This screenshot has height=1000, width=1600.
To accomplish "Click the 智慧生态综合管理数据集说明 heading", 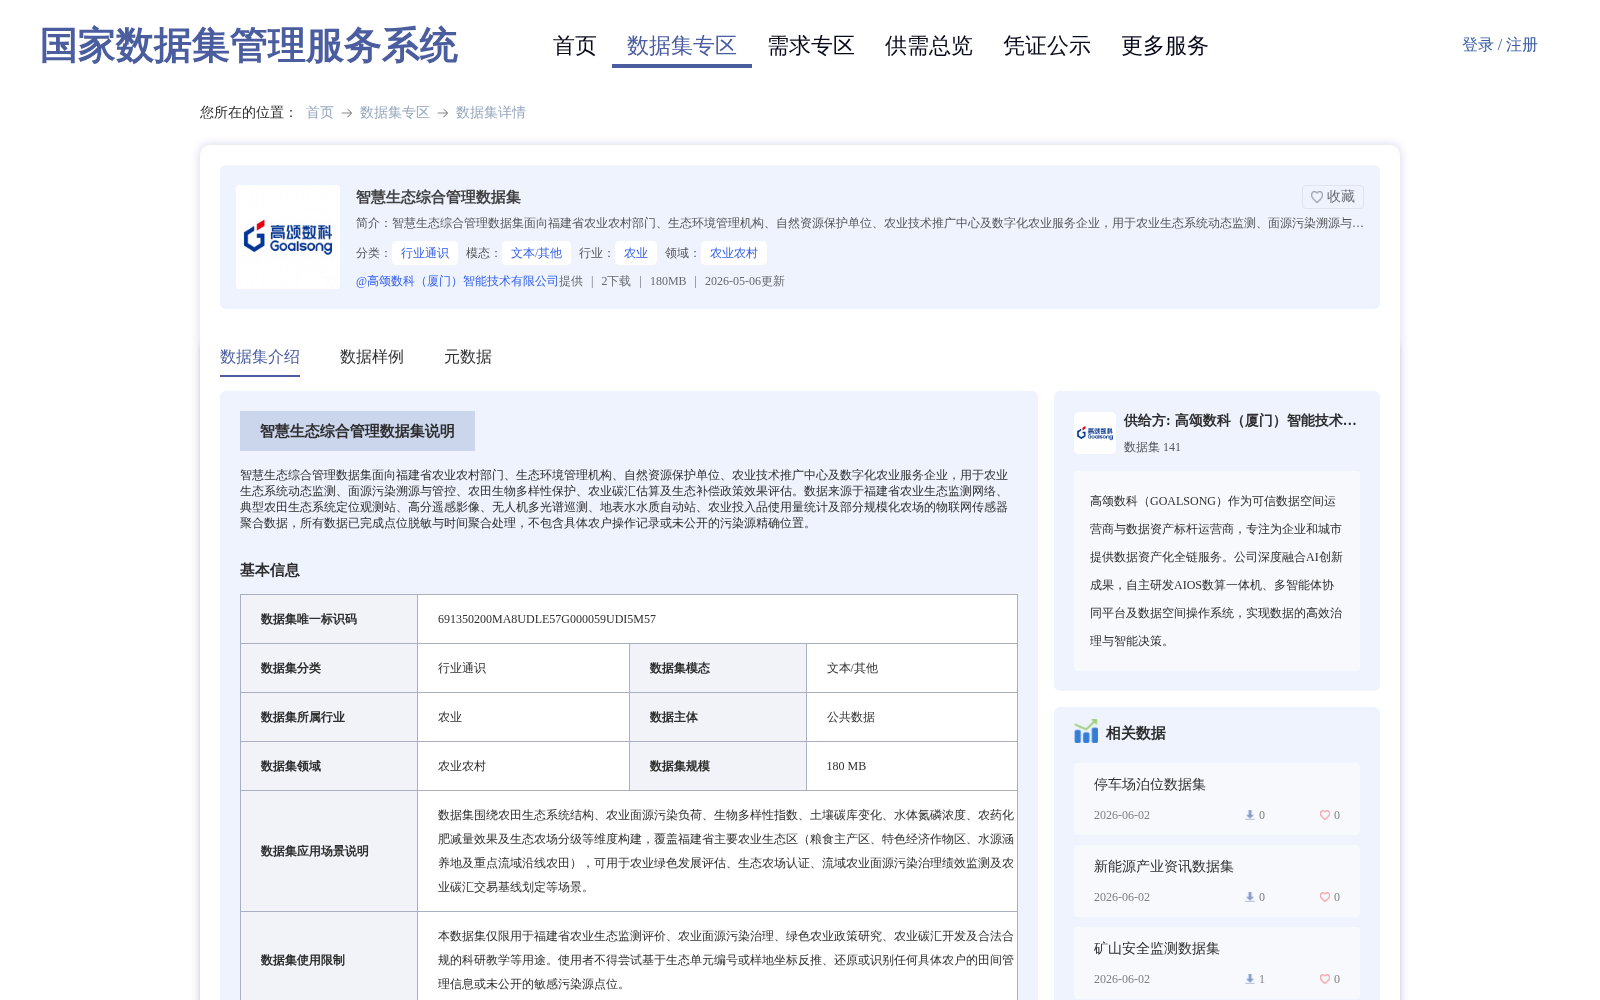I will (357, 431).
